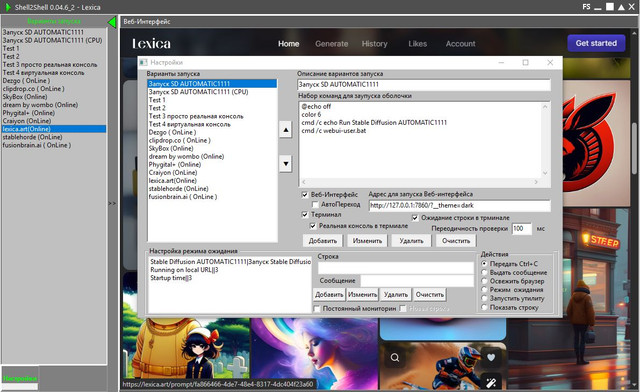The width and height of the screenshot is (640, 392).
Task: Click the search magnifier icon on motocross image
Action: [x=395, y=358]
